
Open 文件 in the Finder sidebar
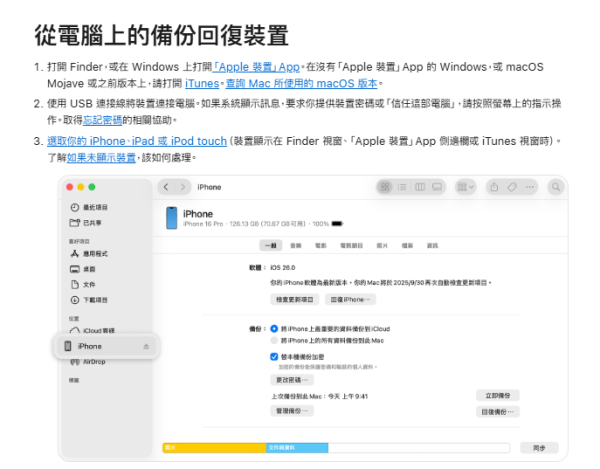(83, 285)
